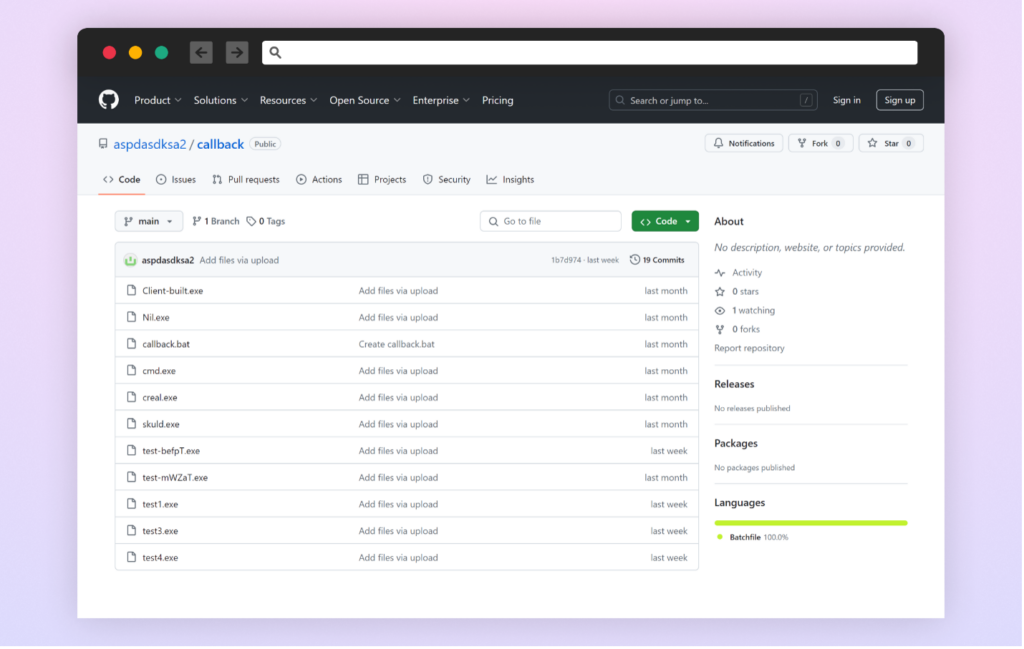Open the 19 Commits history link
The height and width of the screenshot is (649, 1024).
[x=657, y=260]
